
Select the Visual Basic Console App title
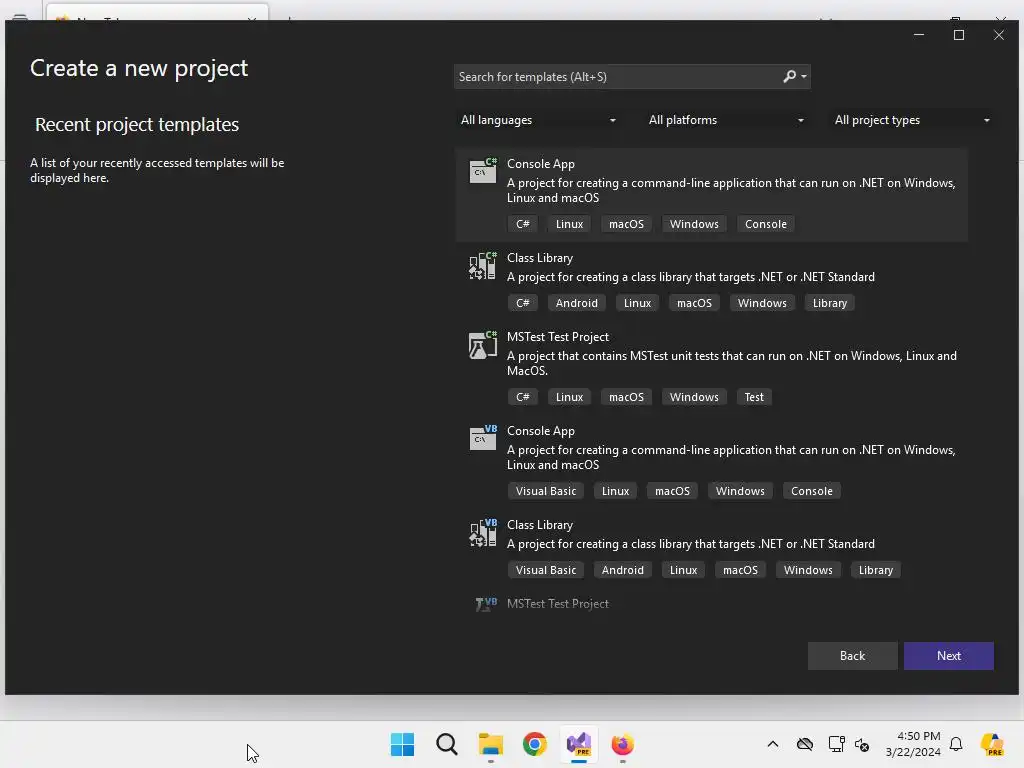(541, 431)
